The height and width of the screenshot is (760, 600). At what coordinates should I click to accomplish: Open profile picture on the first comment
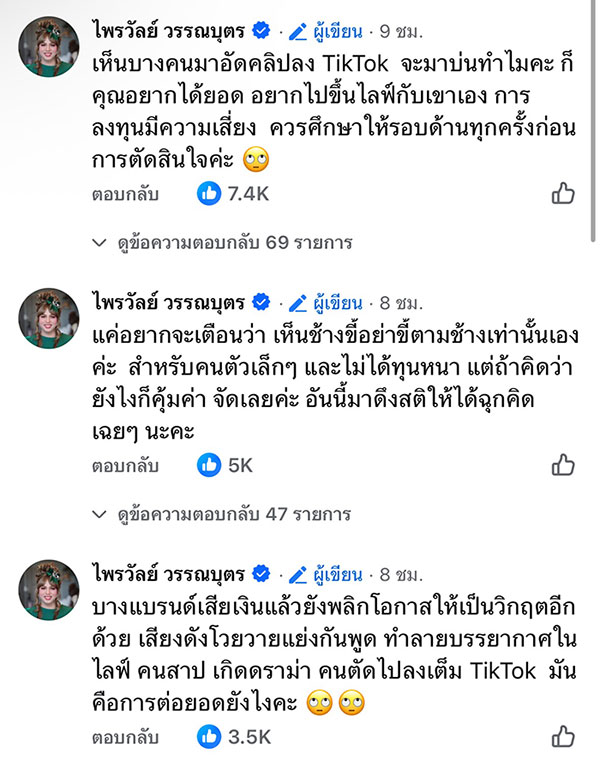pyautogui.click(x=49, y=47)
